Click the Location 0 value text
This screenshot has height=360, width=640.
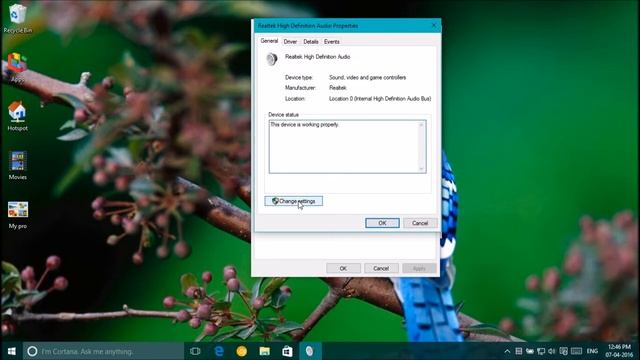380,98
